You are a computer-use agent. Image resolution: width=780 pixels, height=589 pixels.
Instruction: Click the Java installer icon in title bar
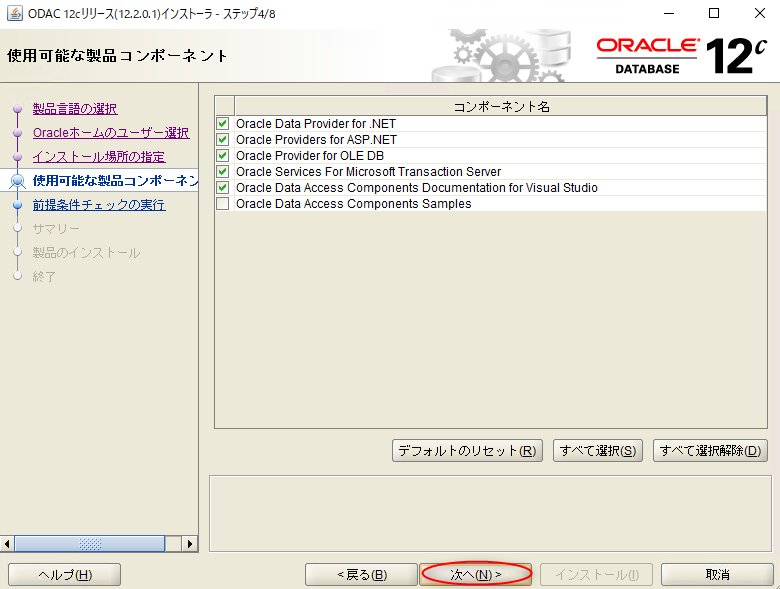point(14,13)
